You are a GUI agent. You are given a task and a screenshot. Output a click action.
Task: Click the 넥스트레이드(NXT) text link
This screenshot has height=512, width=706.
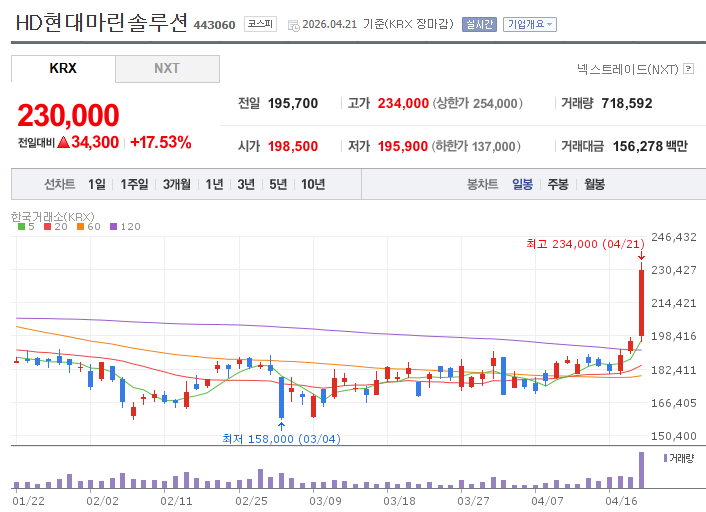(628, 69)
